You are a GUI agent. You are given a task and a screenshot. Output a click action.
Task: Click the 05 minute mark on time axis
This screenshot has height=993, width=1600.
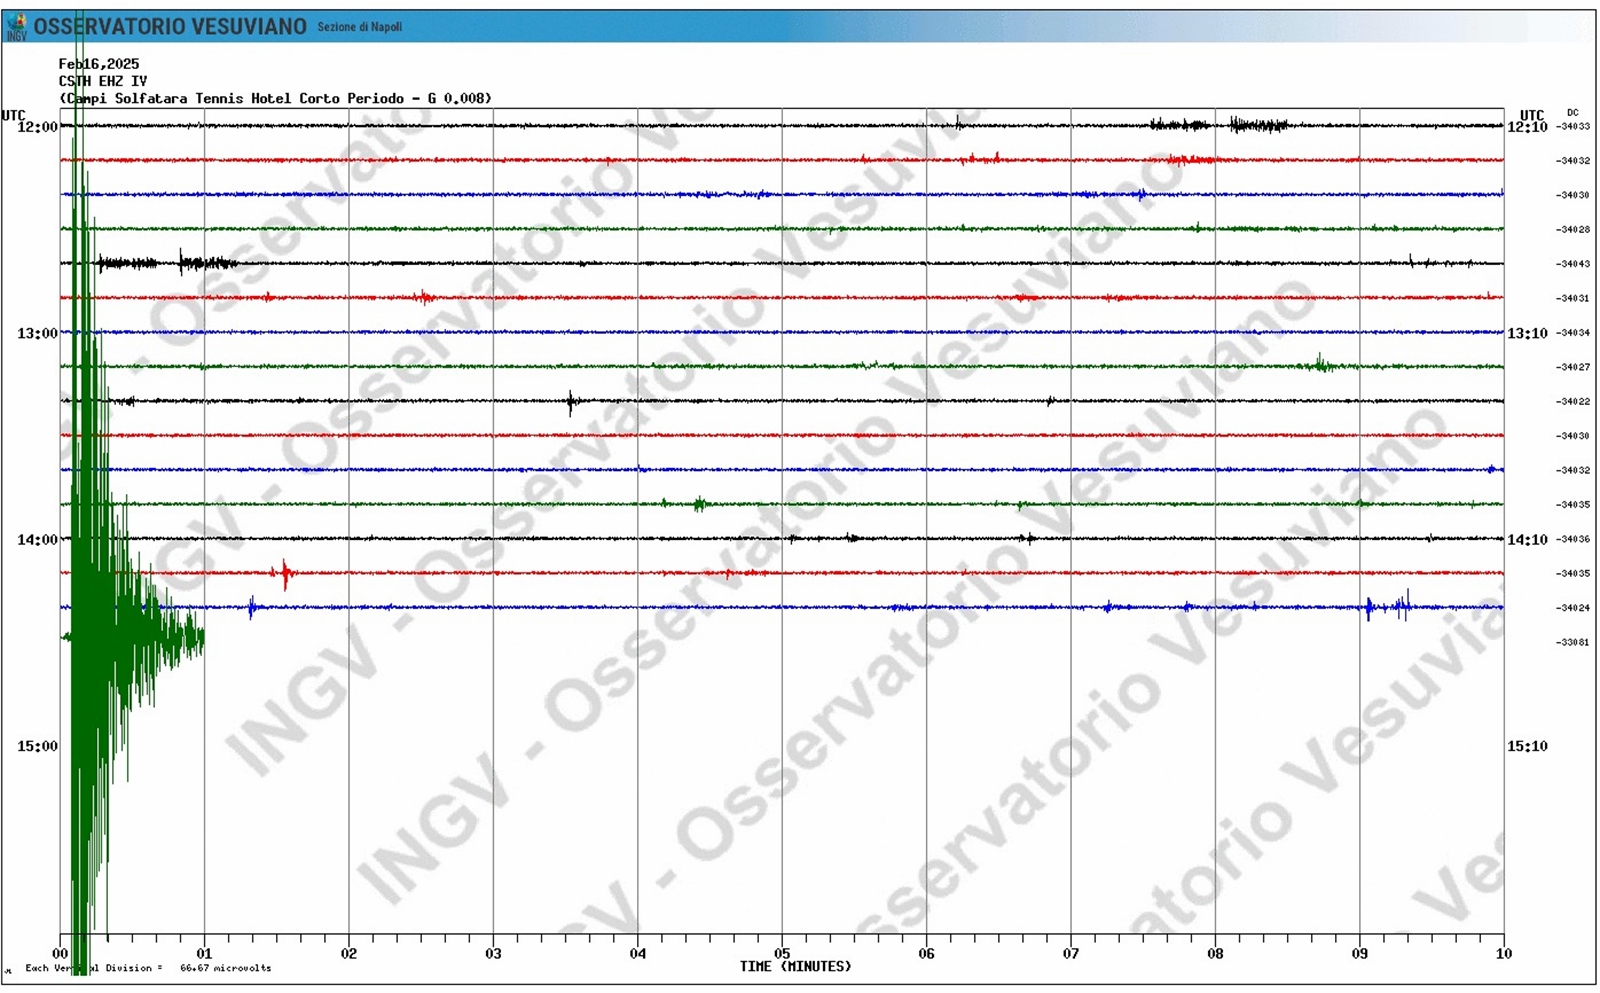pyautogui.click(x=782, y=953)
